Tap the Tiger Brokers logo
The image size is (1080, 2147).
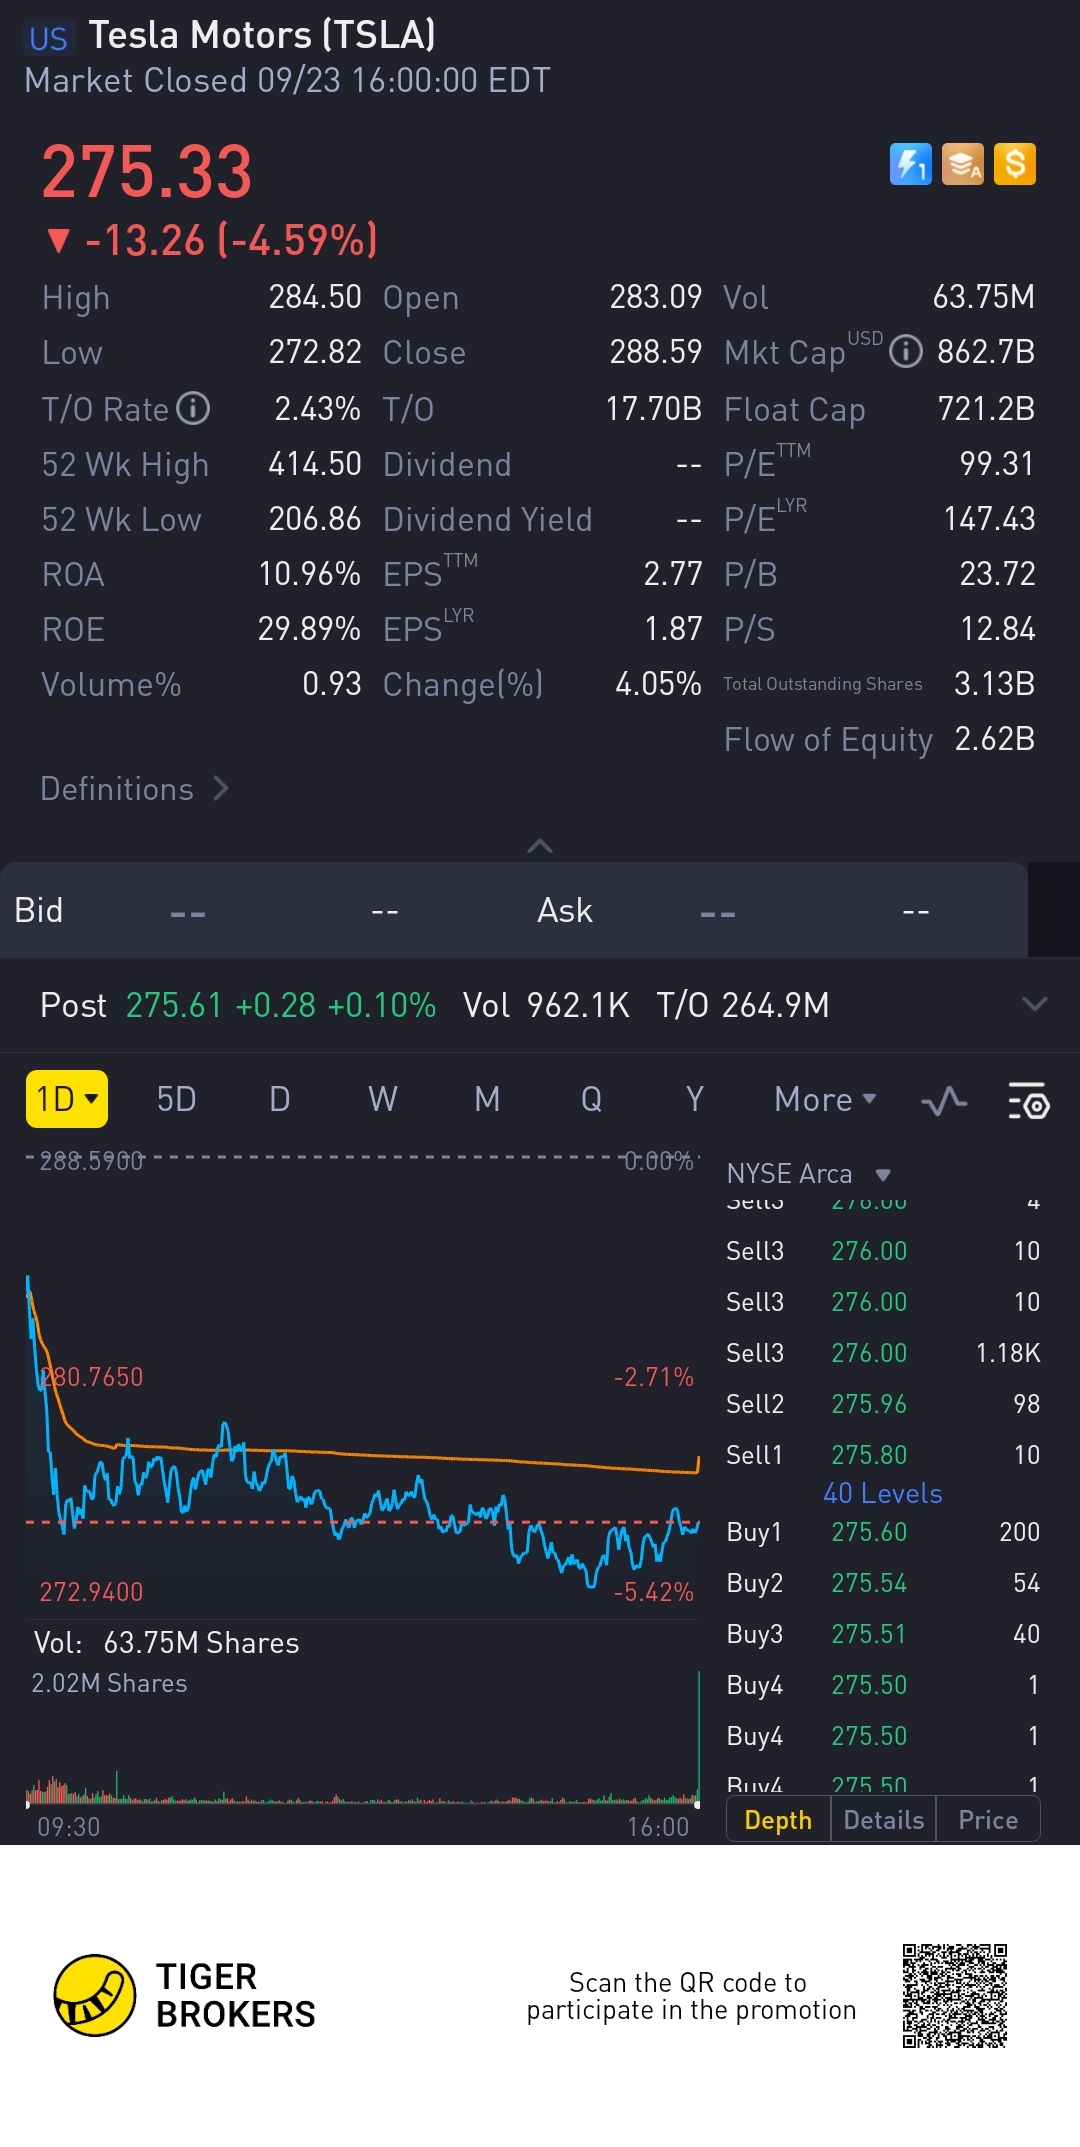coord(95,1995)
